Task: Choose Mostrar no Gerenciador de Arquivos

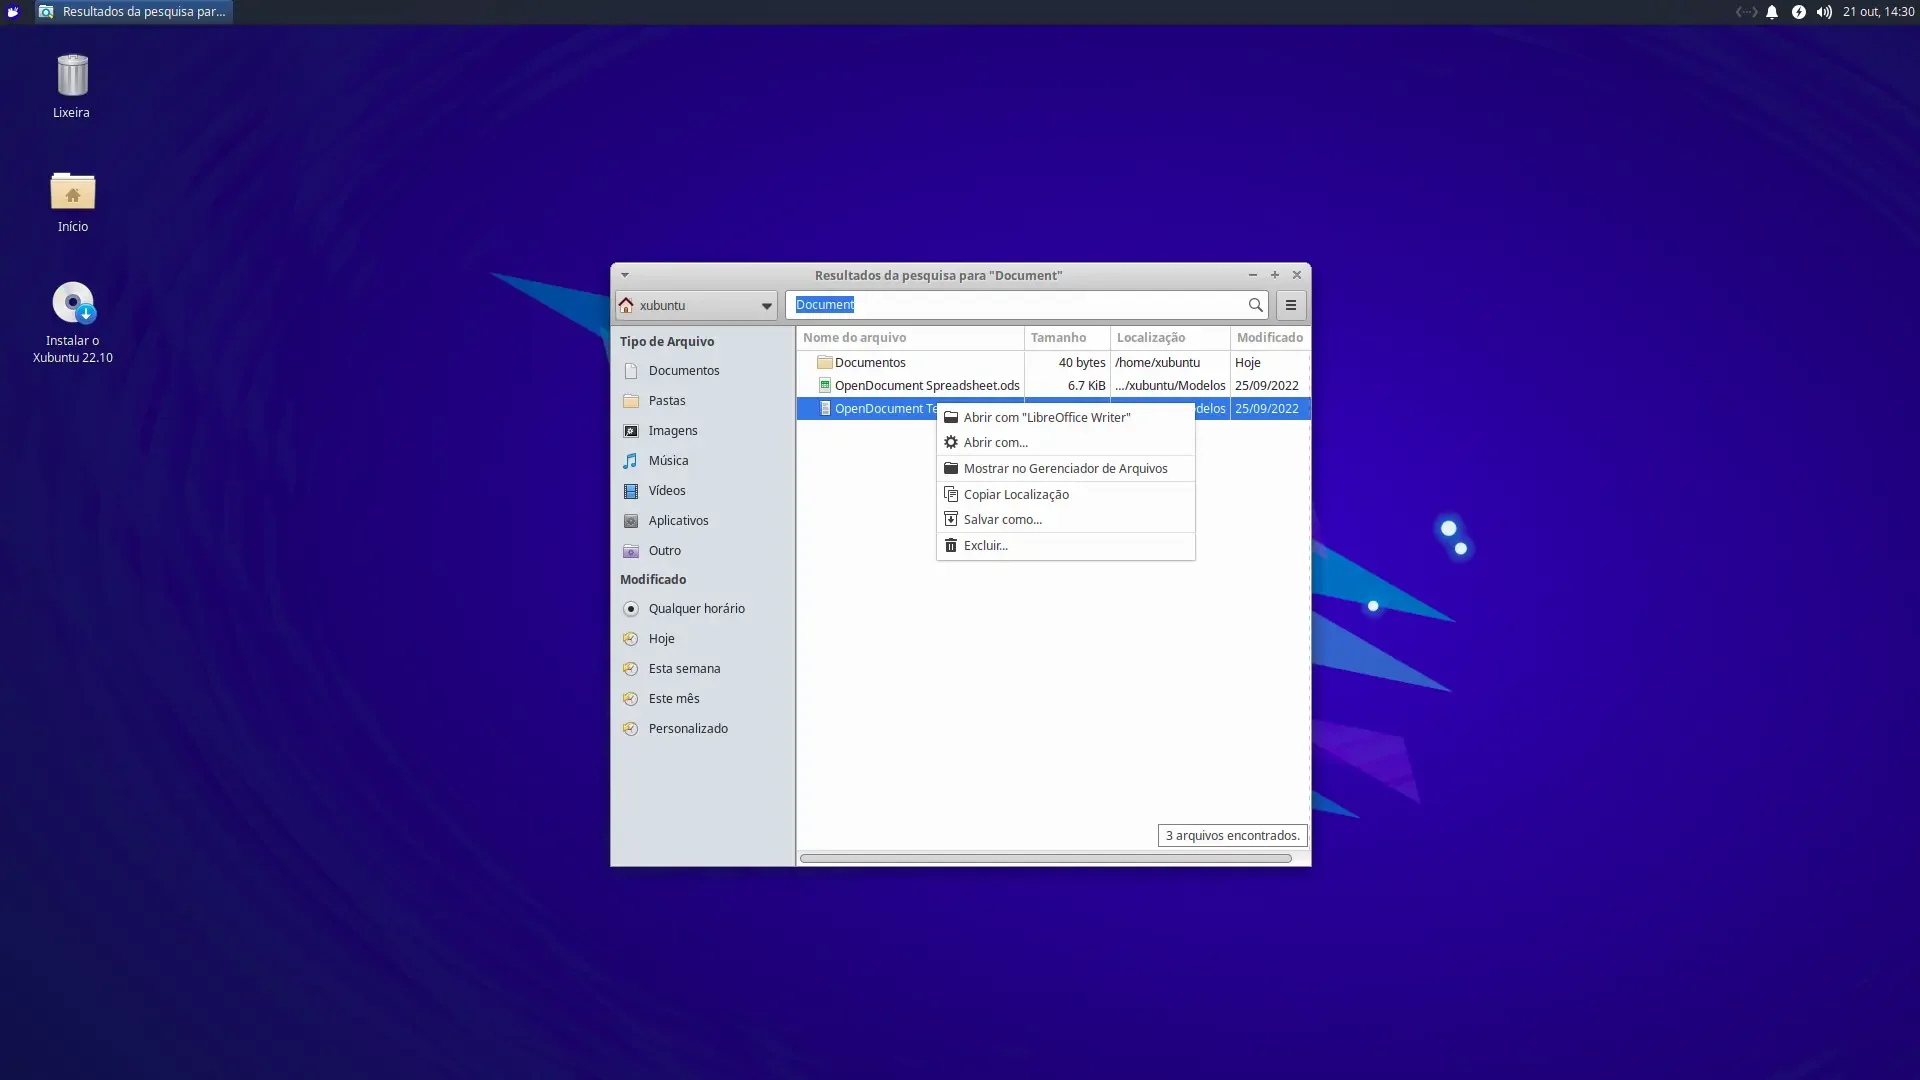Action: click(1065, 468)
